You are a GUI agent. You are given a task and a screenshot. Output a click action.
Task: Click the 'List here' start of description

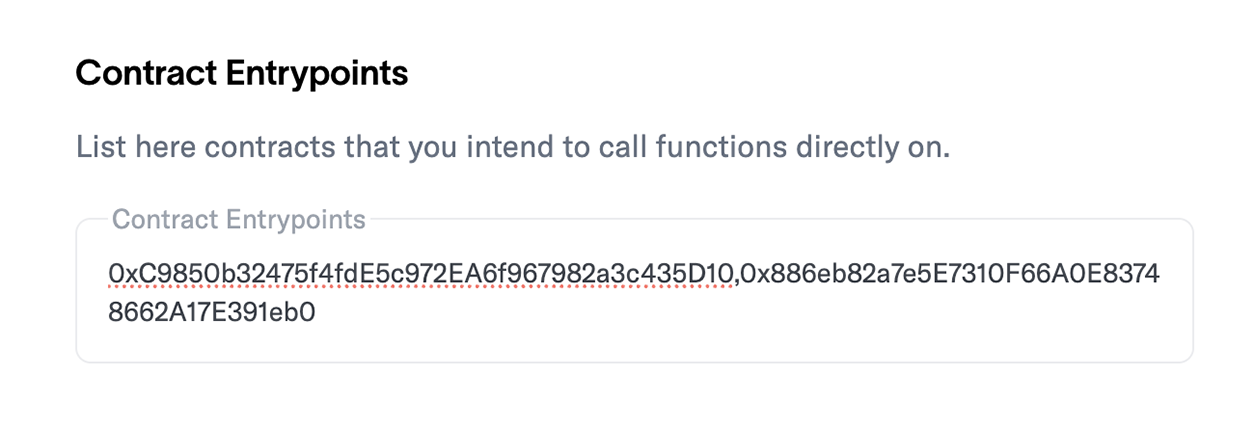click(136, 148)
